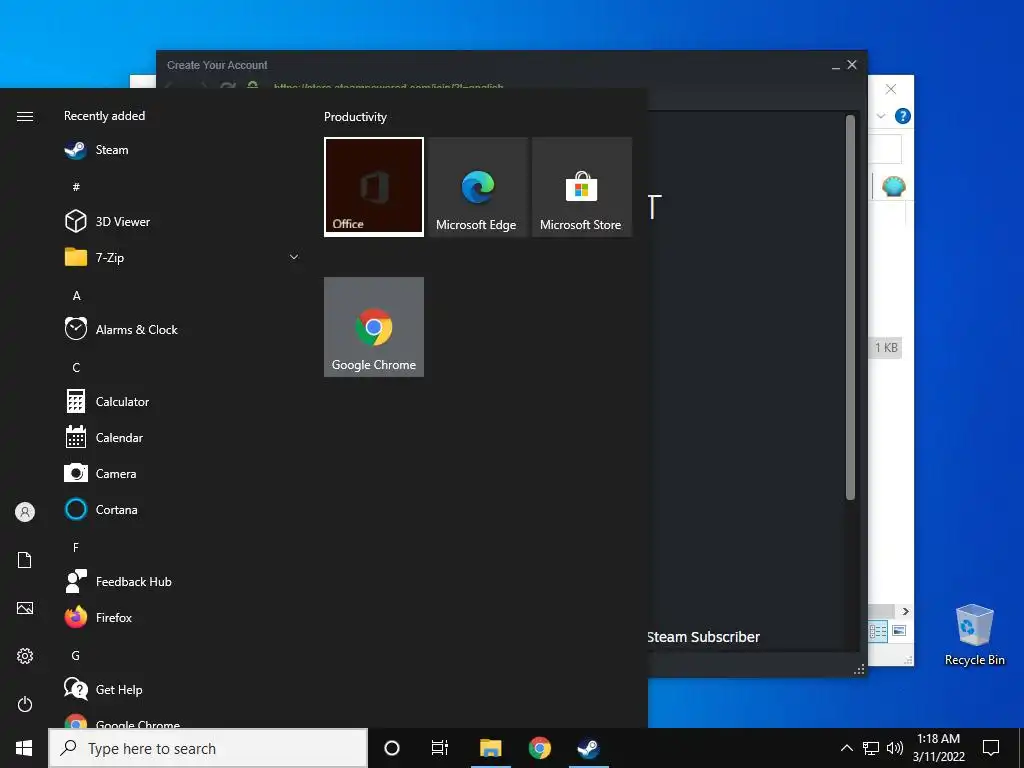Viewport: 1024px width, 768px height.
Task: Jump to letter C section header
Action: pyautogui.click(x=76, y=368)
